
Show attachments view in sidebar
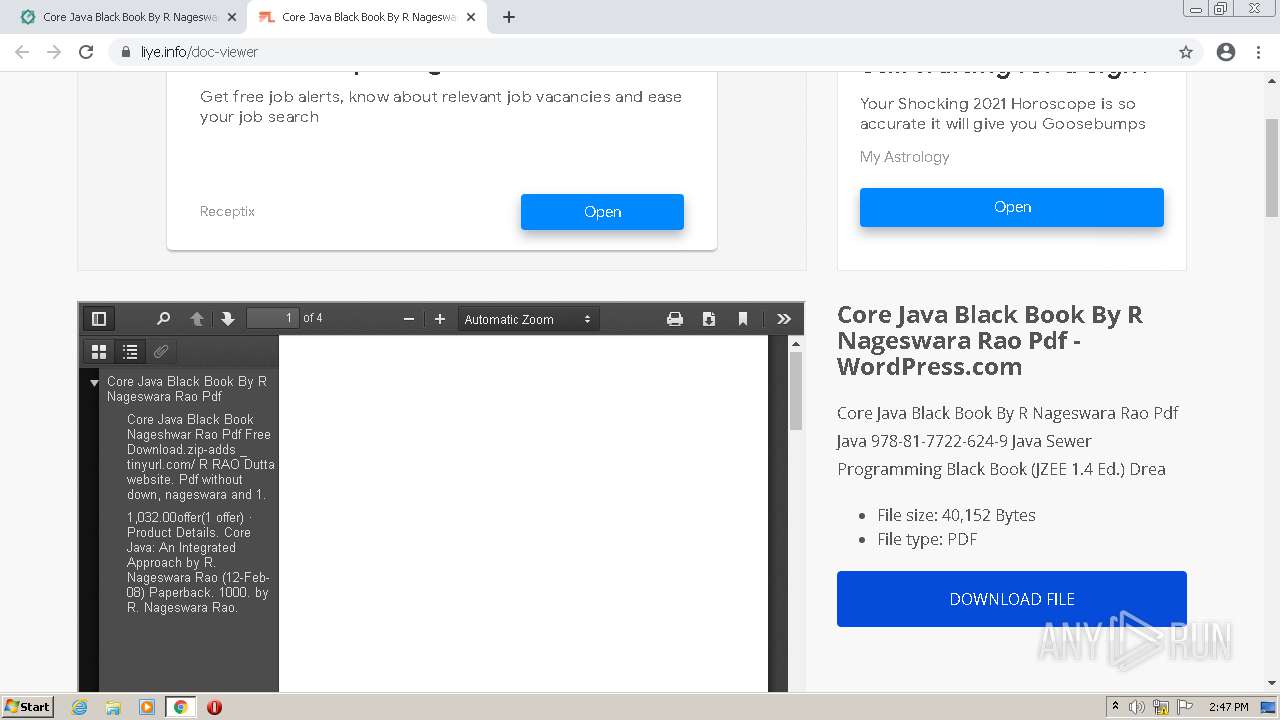161,351
